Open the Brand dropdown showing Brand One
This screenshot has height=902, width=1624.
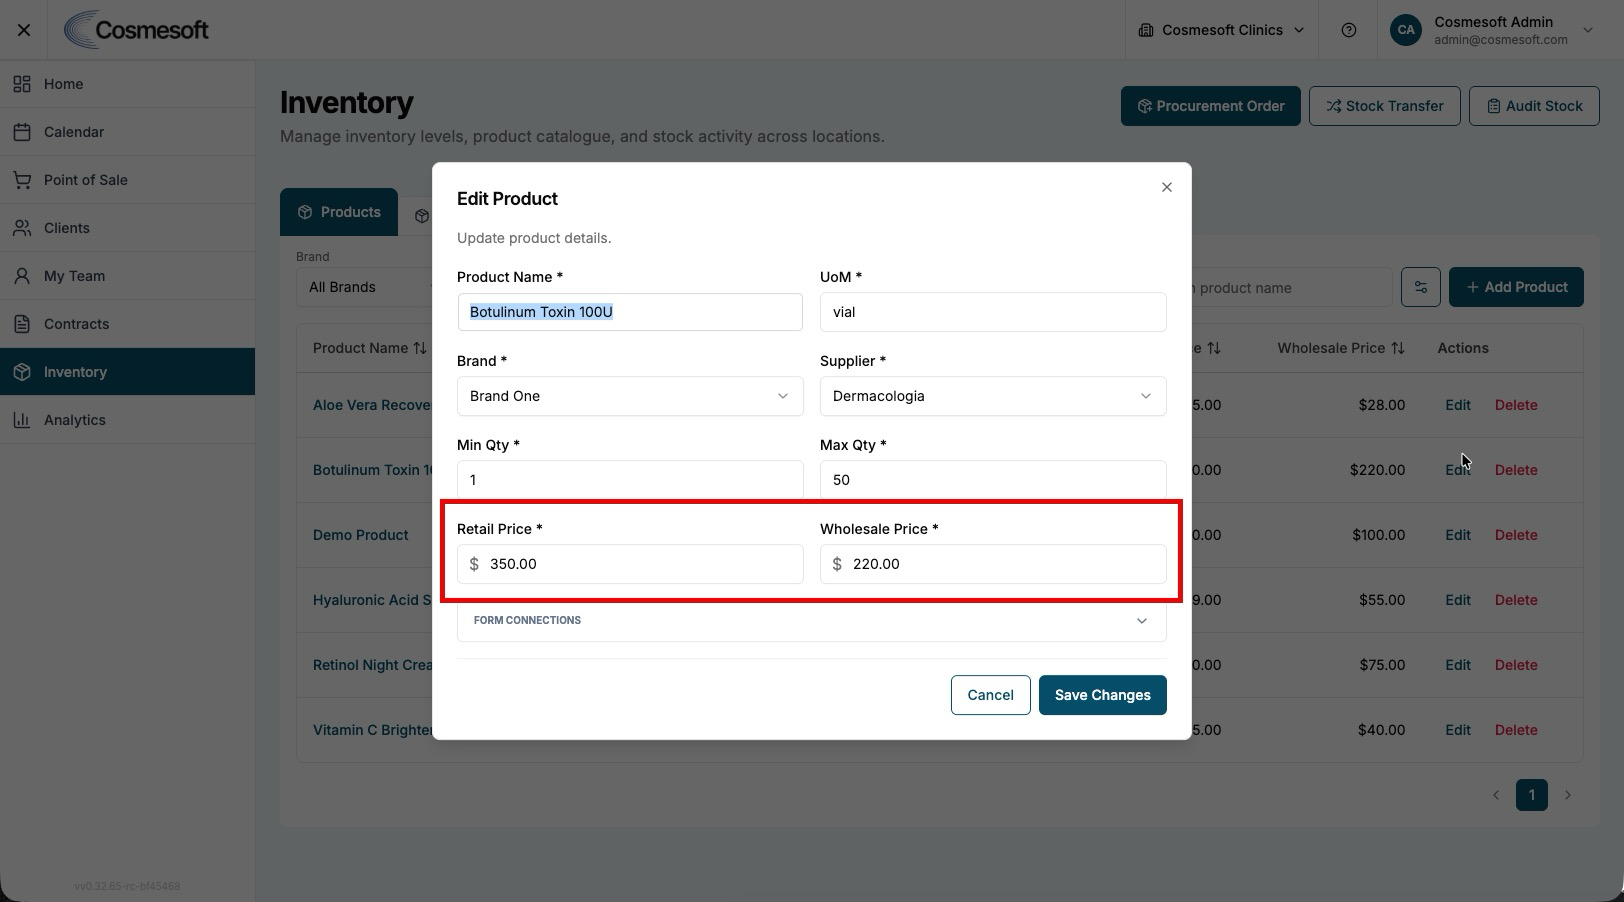pos(630,396)
